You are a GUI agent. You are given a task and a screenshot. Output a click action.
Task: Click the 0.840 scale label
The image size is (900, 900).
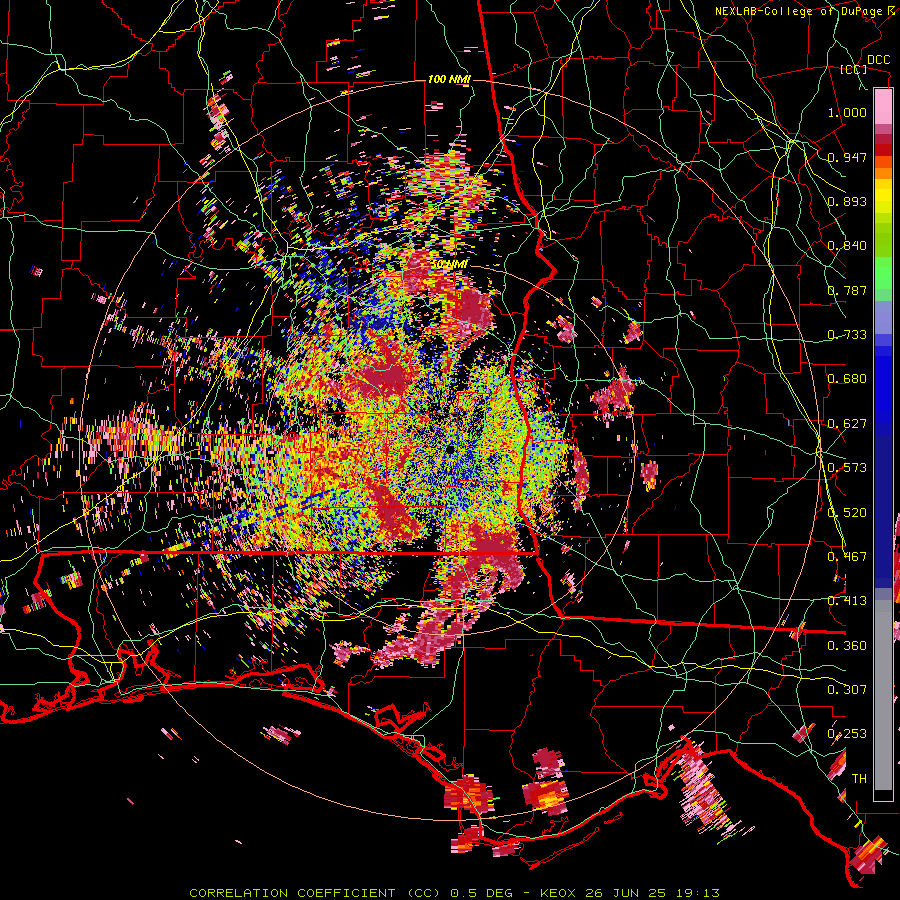[847, 246]
